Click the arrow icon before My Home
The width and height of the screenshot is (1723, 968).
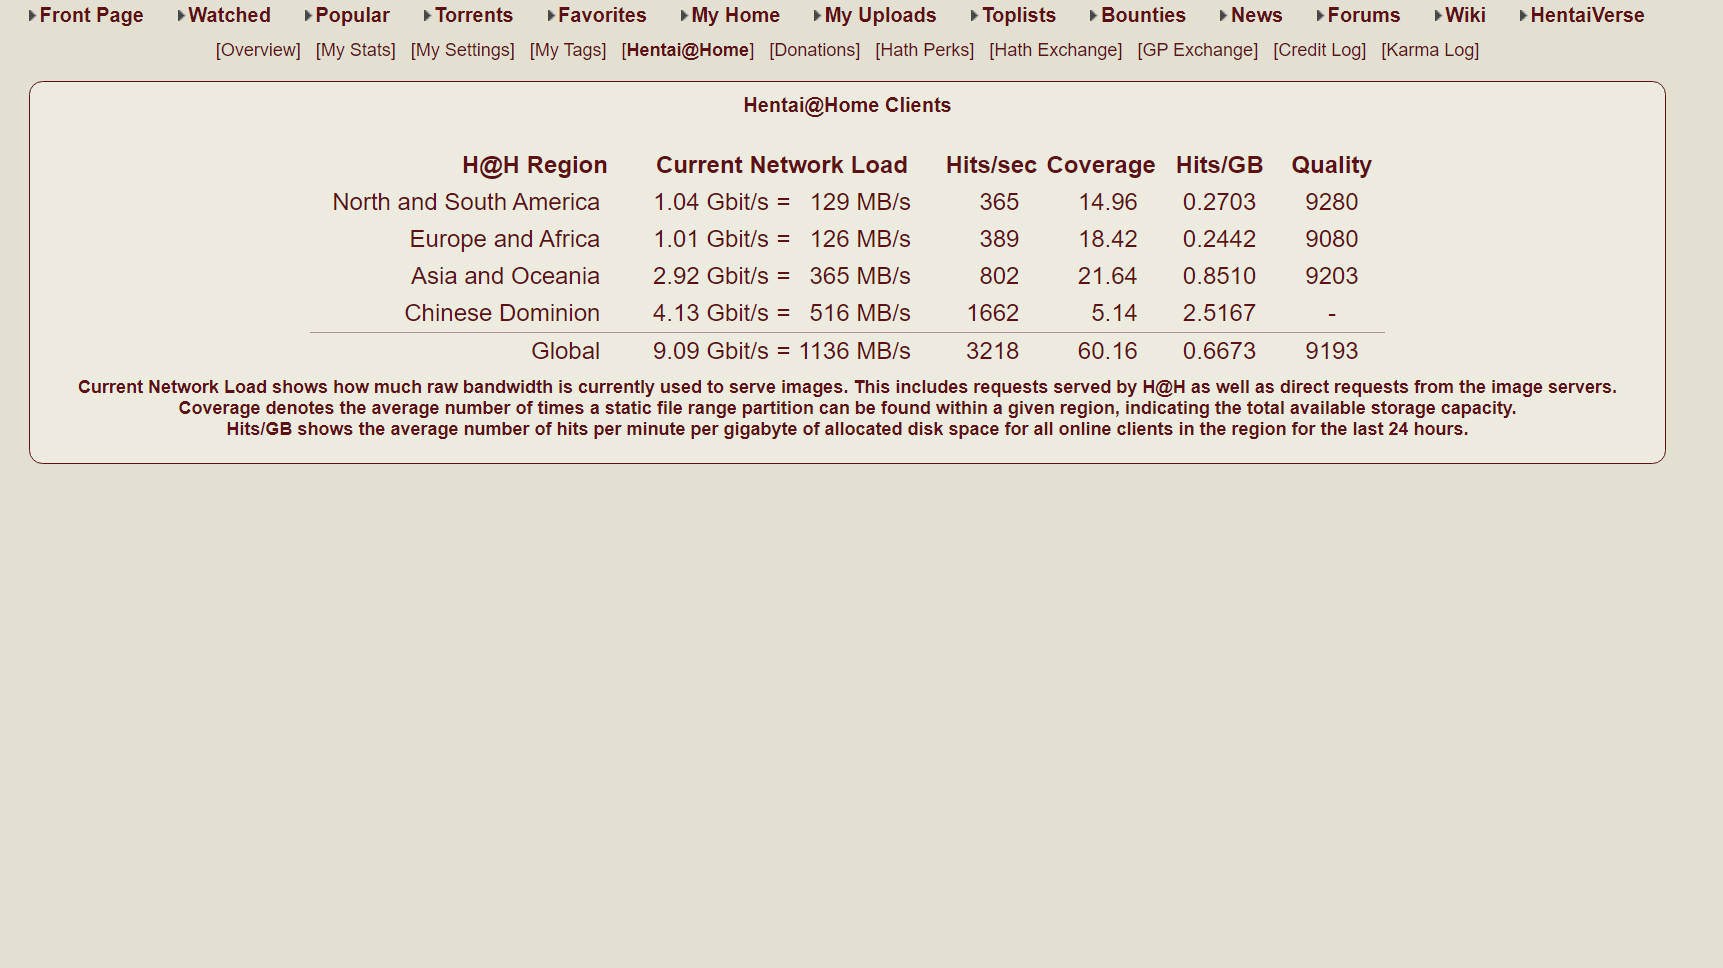click(x=684, y=16)
